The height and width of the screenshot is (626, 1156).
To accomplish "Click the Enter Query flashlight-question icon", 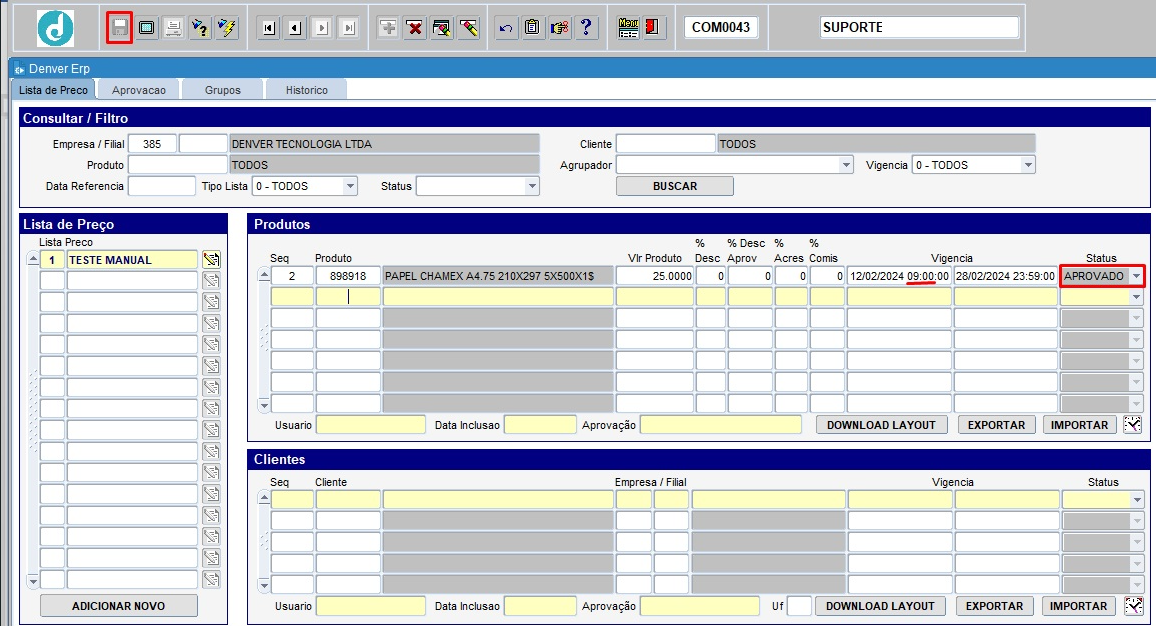I will [x=200, y=28].
